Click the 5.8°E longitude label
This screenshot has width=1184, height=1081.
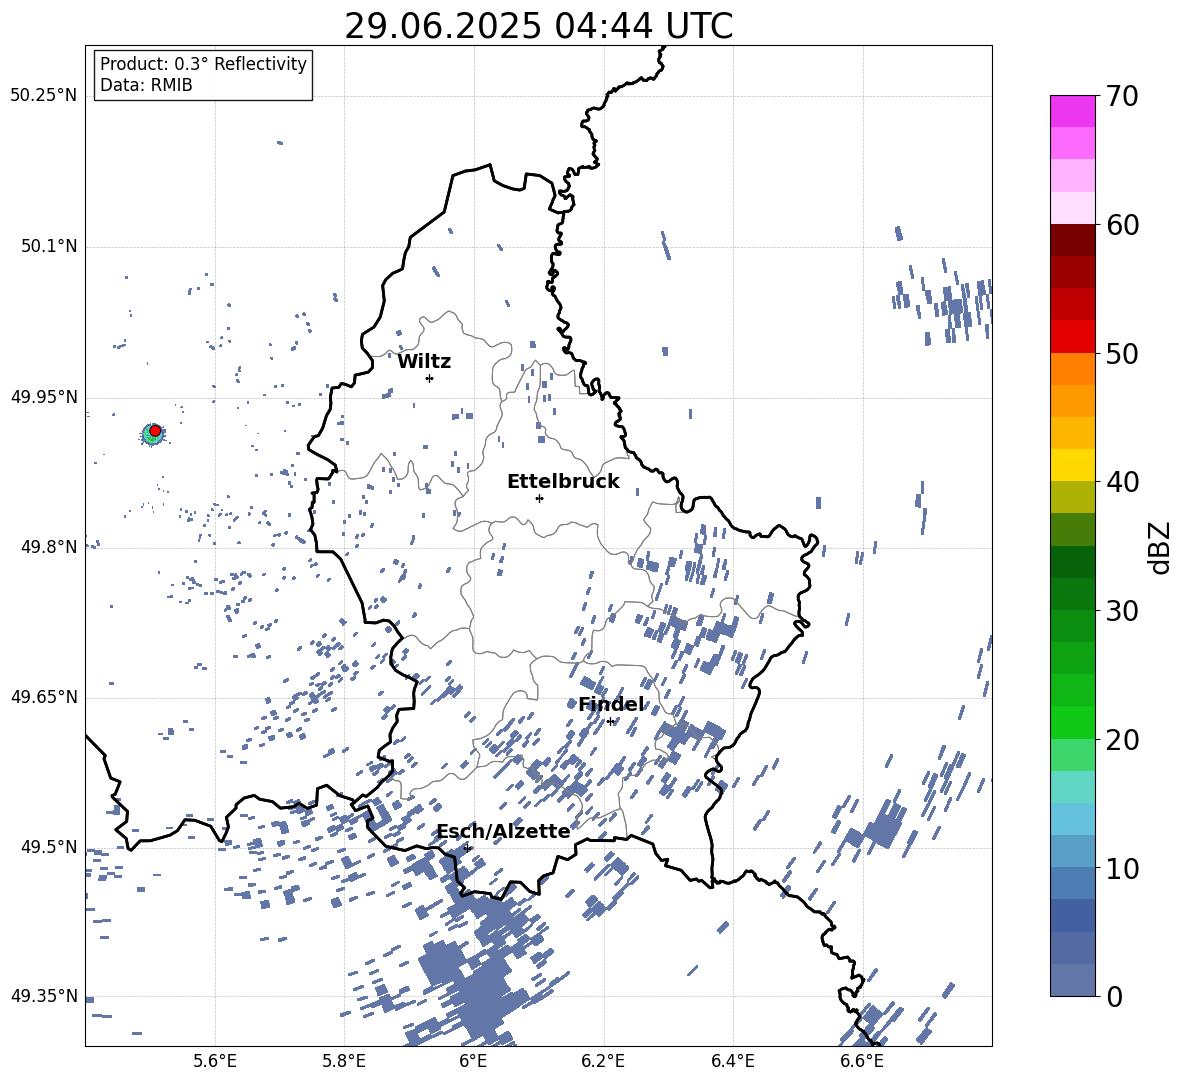coord(344,1061)
